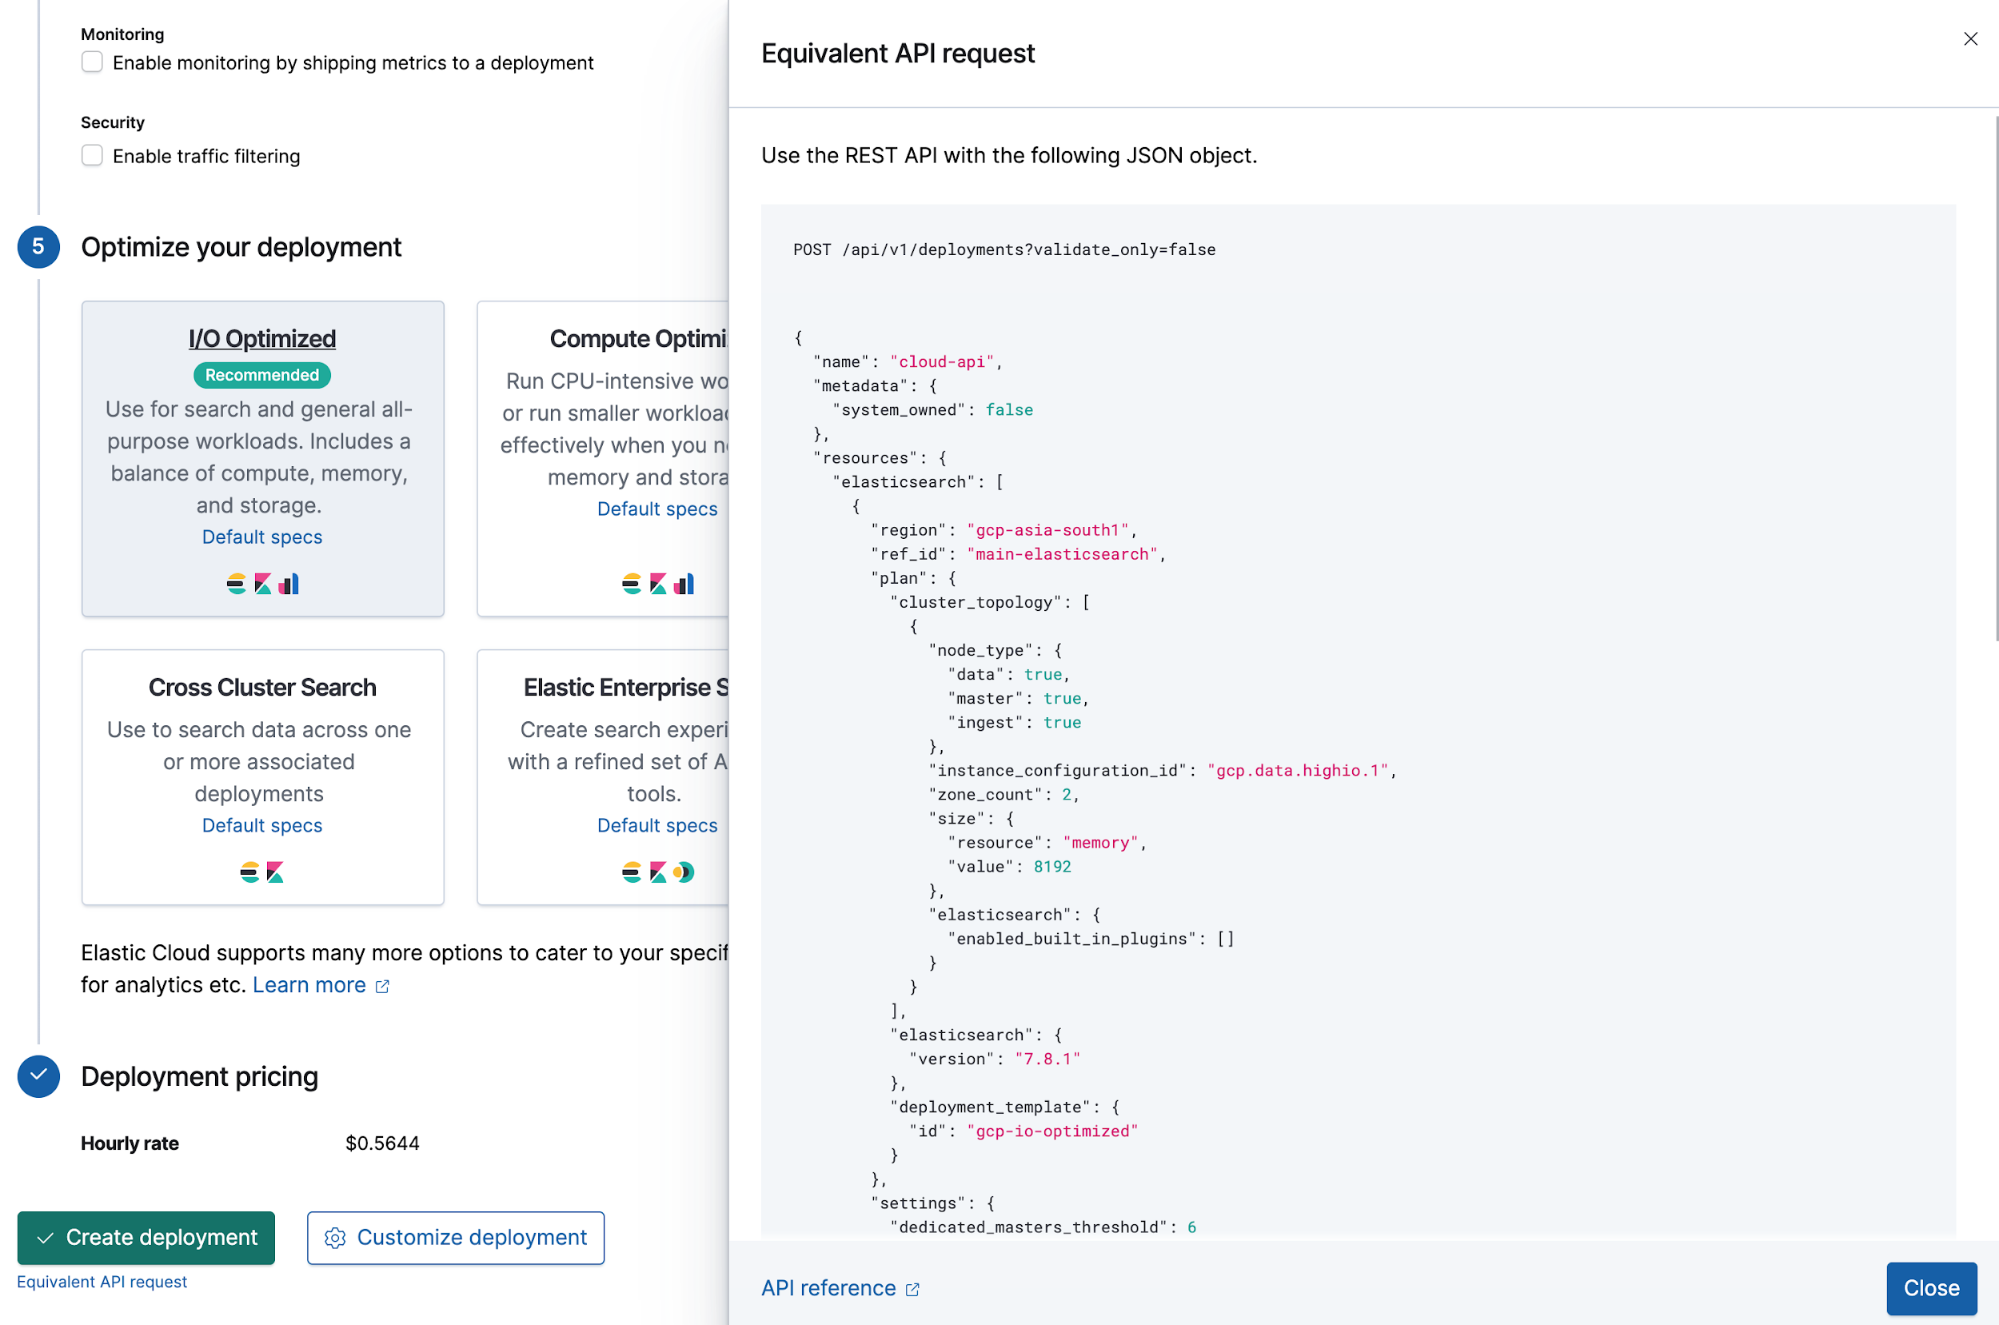Select the I/O Optimized template card title
The width and height of the screenshot is (1999, 1325).
262,339
